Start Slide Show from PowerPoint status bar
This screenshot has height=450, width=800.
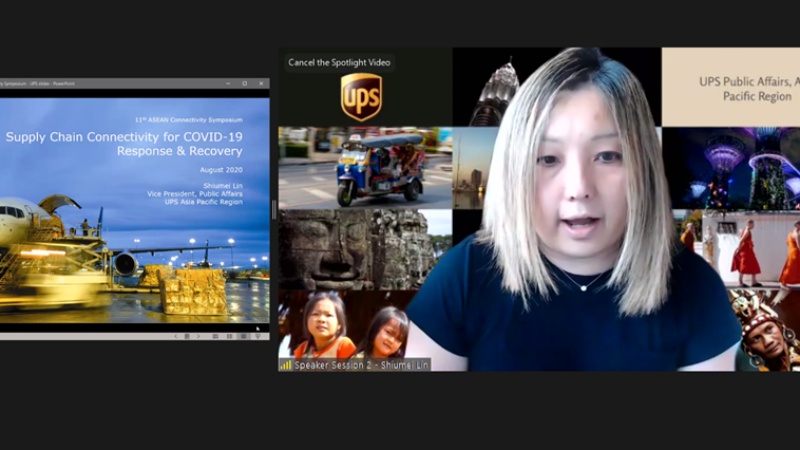[x=258, y=336]
